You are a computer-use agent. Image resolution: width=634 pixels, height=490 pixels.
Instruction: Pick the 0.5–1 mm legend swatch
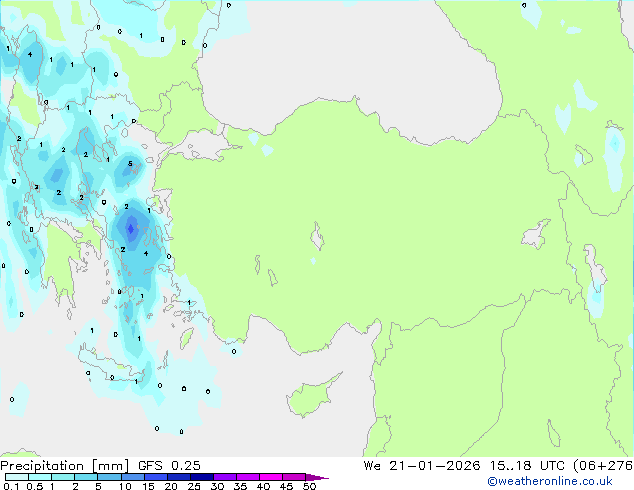point(40,477)
